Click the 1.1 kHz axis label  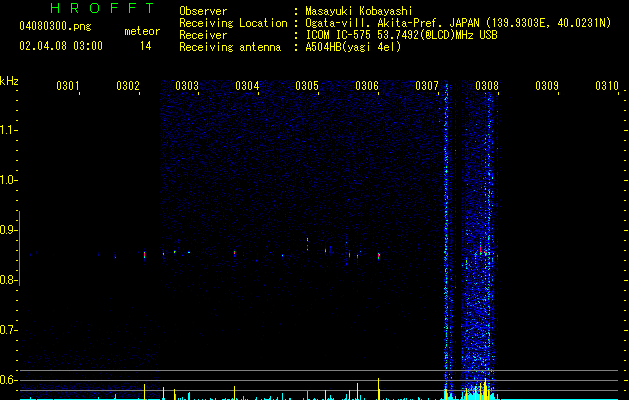point(8,130)
